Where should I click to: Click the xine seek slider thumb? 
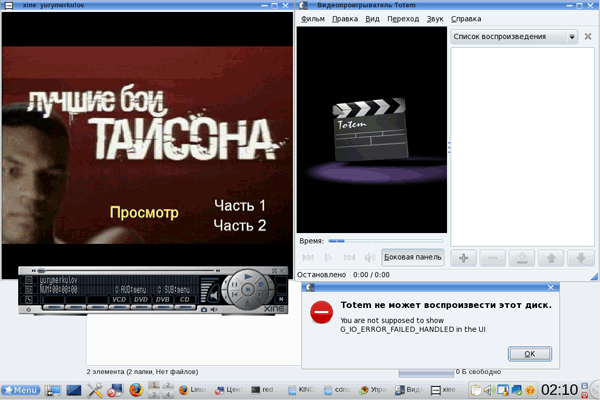click(41, 271)
